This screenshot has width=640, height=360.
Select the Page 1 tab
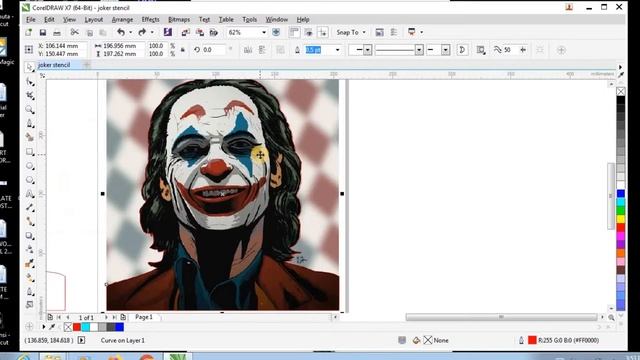pos(144,317)
